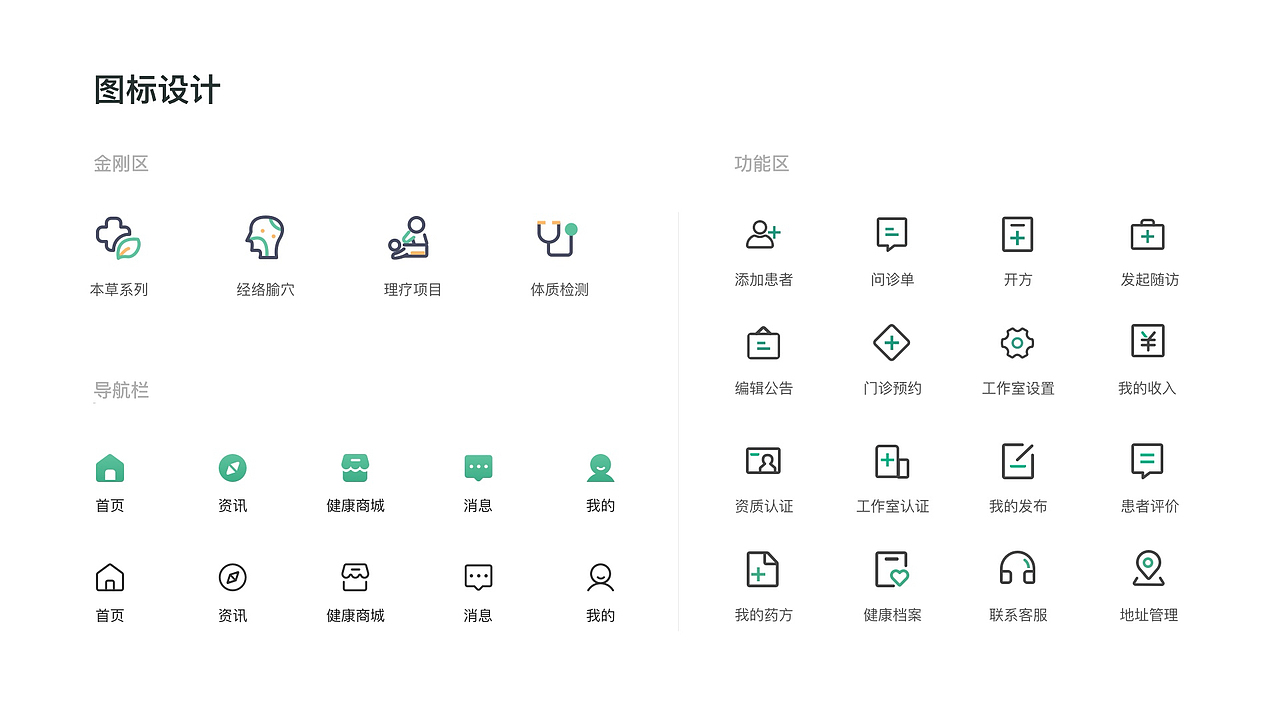
Task: Open the 工作室设置 gear icon
Action: pos(1017,343)
